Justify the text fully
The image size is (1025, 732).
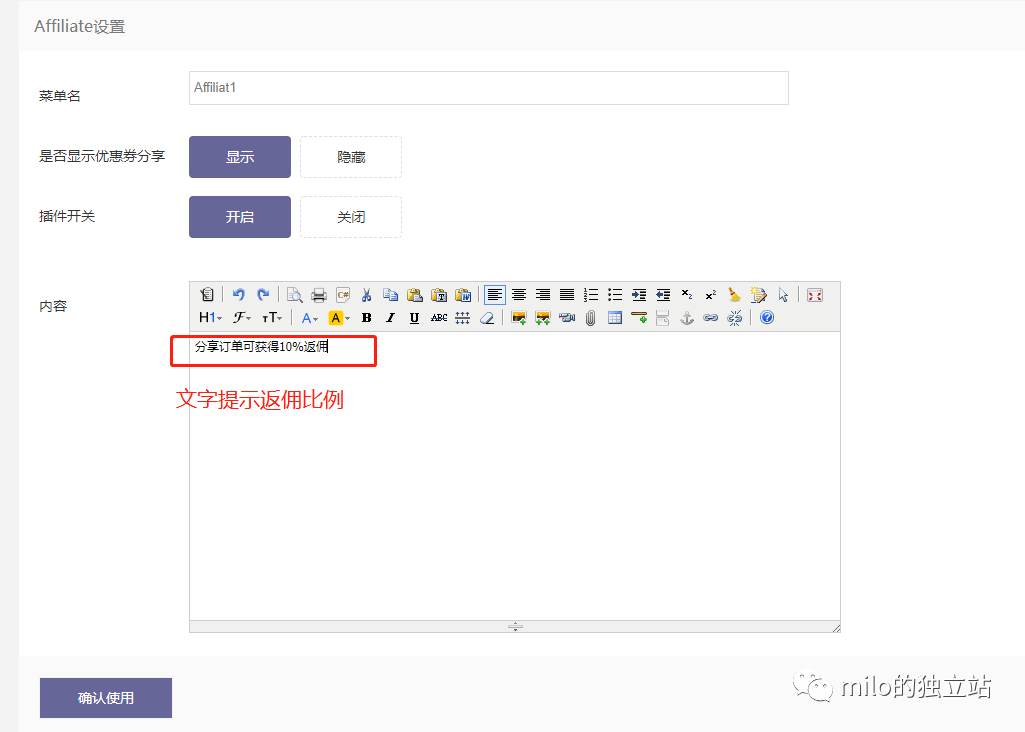click(x=567, y=295)
